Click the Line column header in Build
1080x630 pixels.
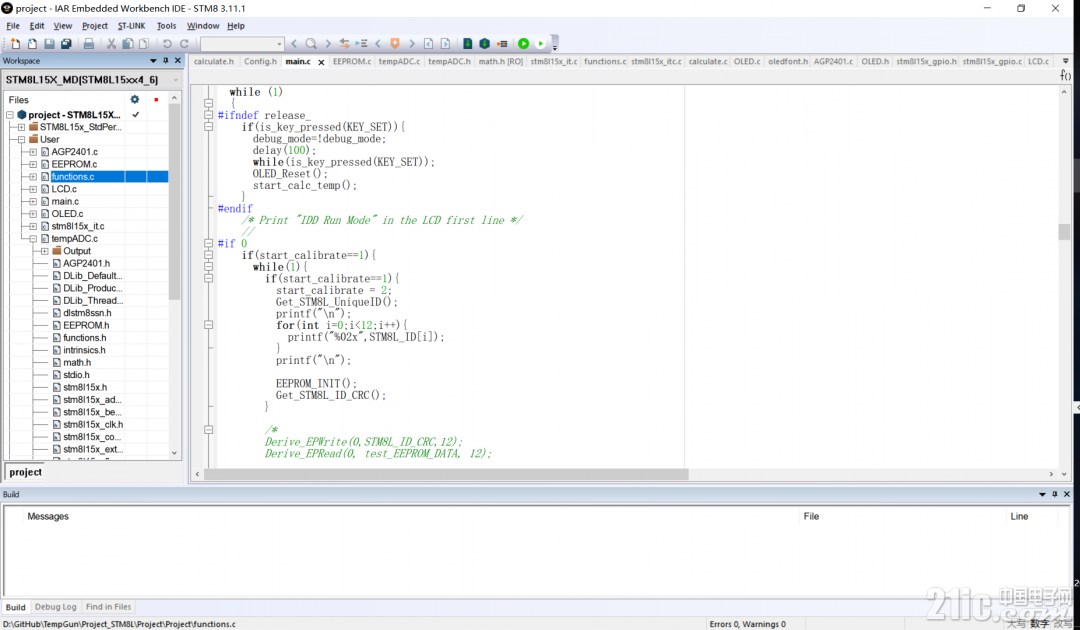tap(1019, 516)
